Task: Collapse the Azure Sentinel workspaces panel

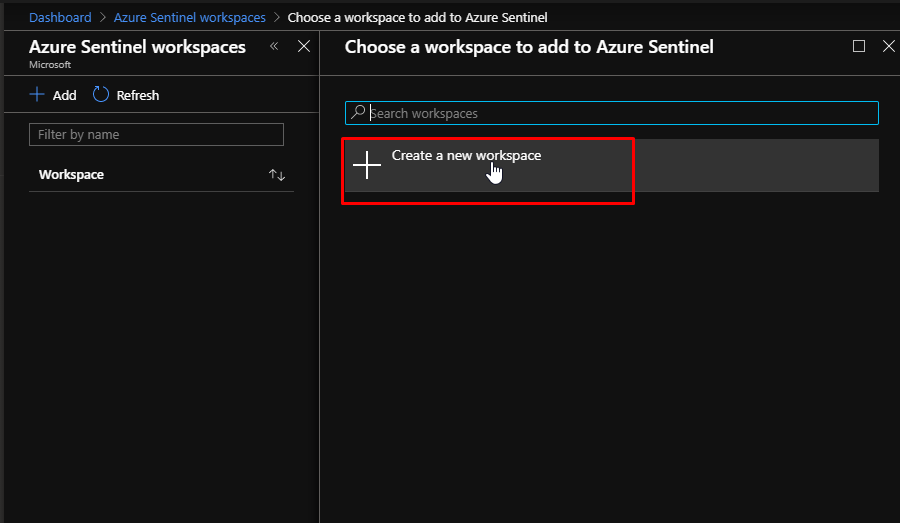Action: pos(274,46)
